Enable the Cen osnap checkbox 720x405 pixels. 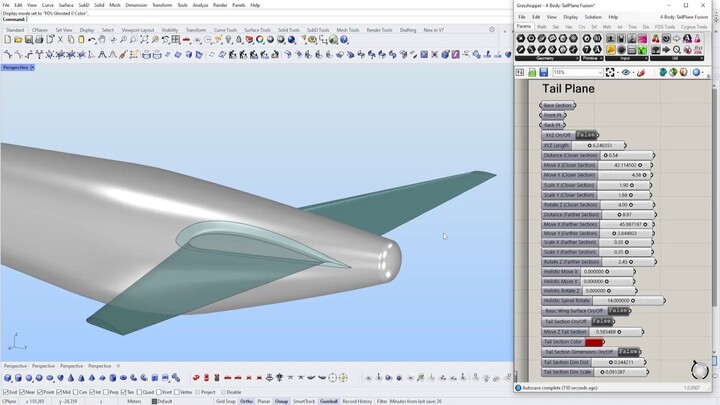point(74,392)
